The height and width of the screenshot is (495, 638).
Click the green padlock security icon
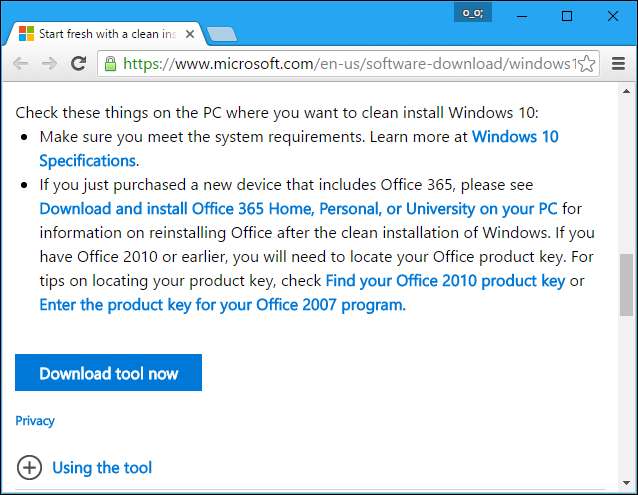click(110, 63)
